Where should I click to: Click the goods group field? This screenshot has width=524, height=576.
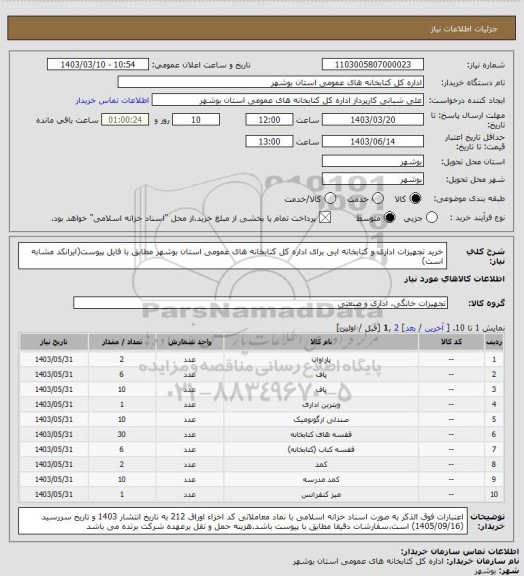[x=260, y=303]
